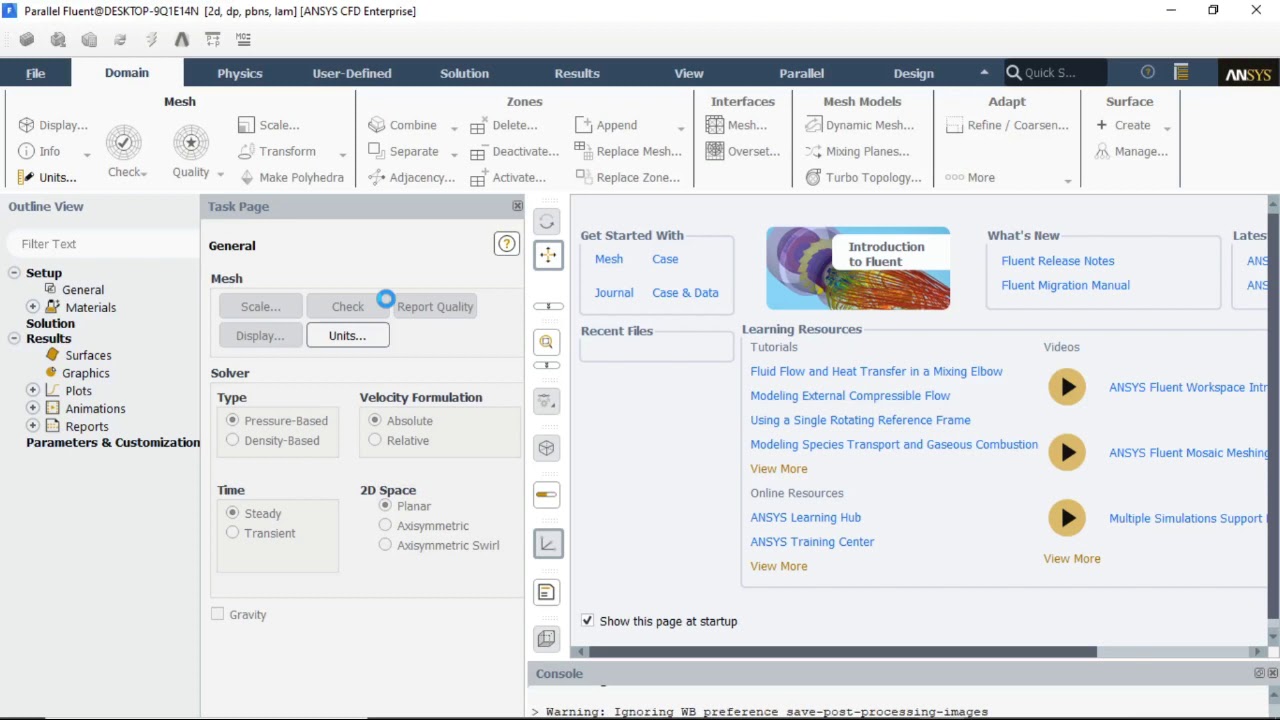Switch to User-Defined ribbon tab
Image resolution: width=1280 pixels, height=720 pixels.
352,73
